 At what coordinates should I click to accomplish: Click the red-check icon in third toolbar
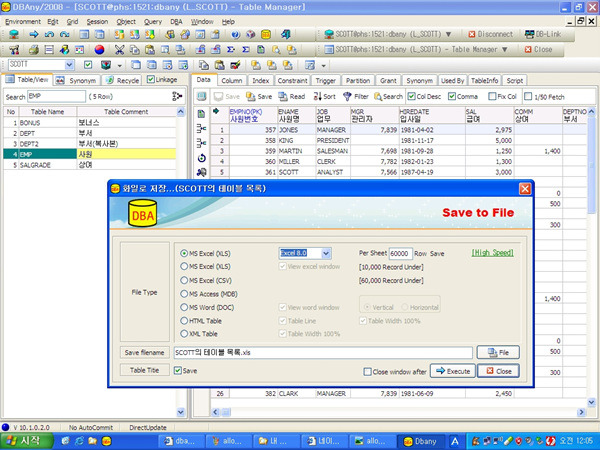coord(235,65)
